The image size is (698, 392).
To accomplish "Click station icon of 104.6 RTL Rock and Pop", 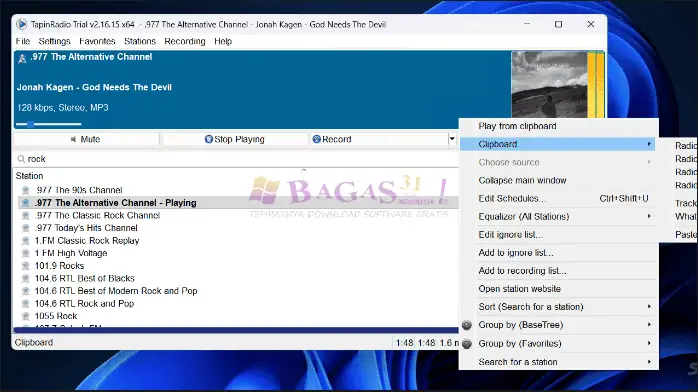I will [x=26, y=303].
